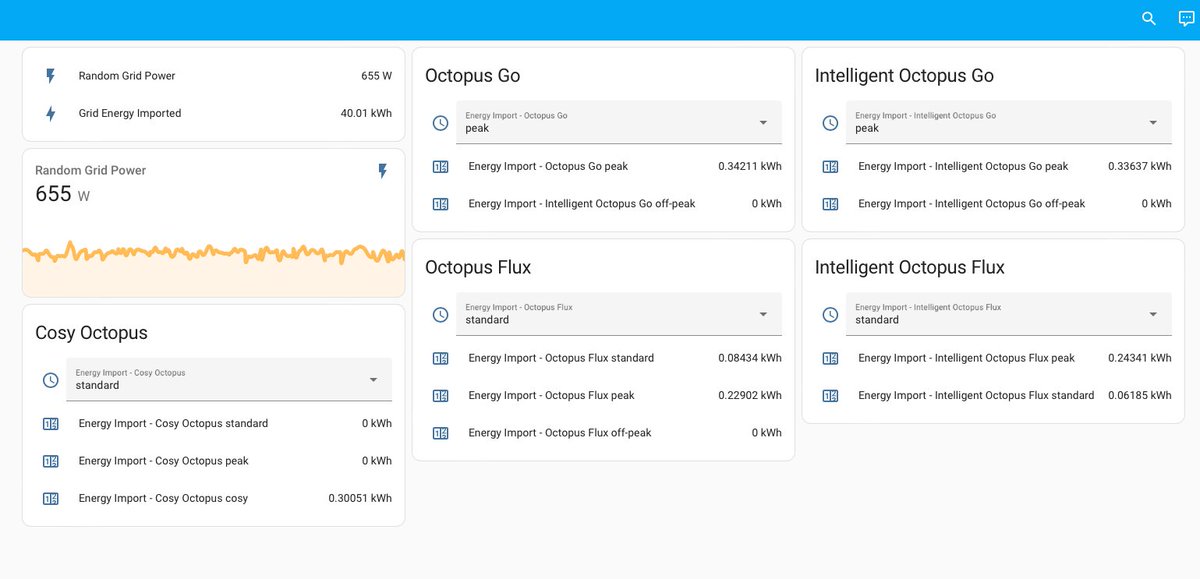
Task: Click the counter icon for Intelligent Octopus Go peak
Action: tap(831, 167)
